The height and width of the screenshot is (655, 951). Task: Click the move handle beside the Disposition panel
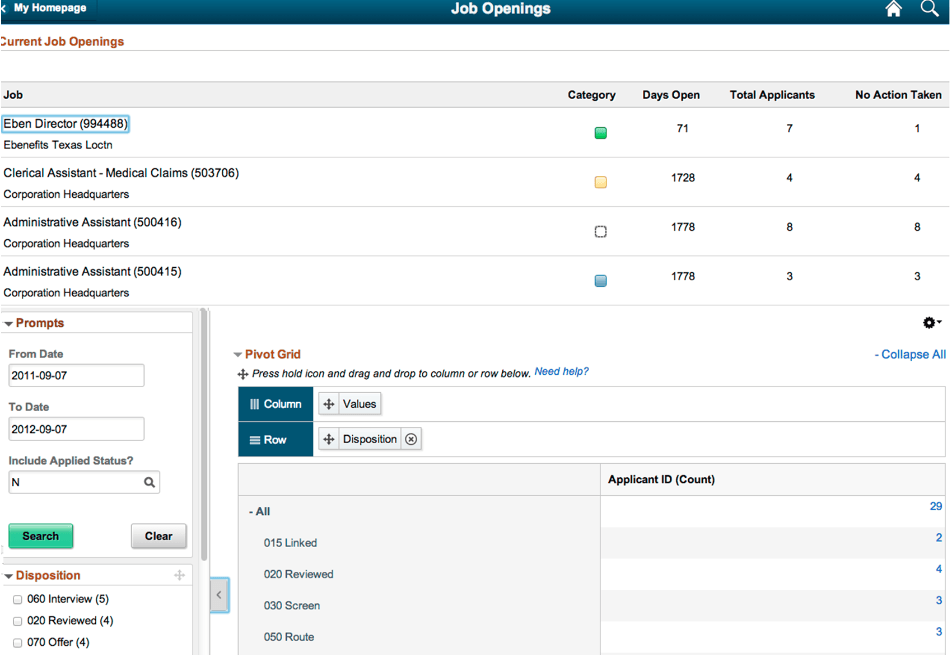point(178,575)
